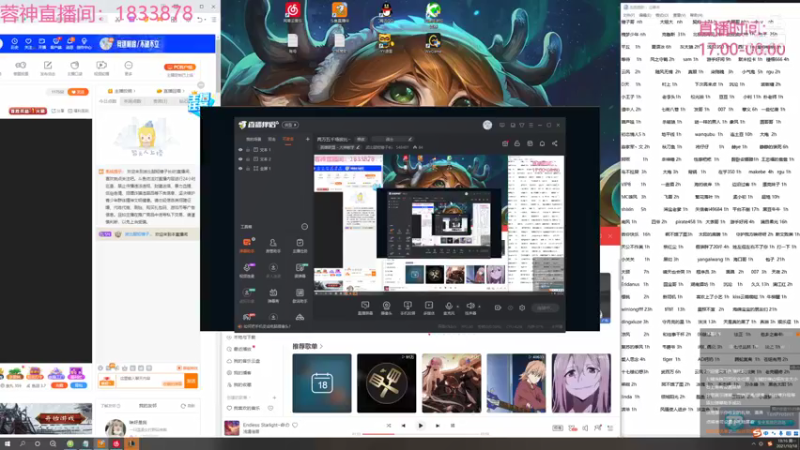Lock the 文本1 layer in streaming app
This screenshot has height=450, width=800.
(x=248, y=150)
